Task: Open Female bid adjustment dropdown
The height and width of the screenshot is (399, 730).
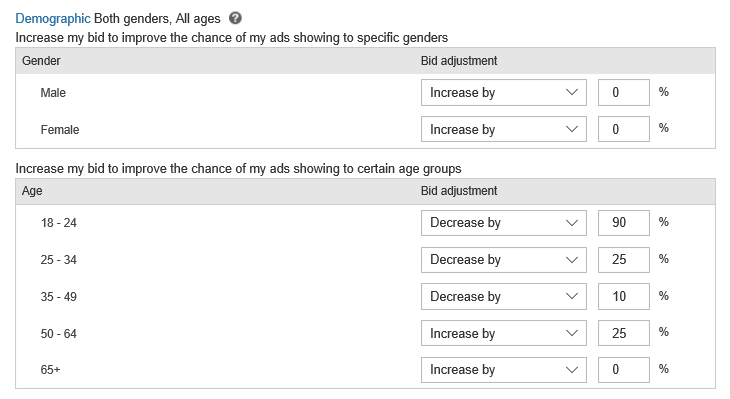Action: [504, 129]
